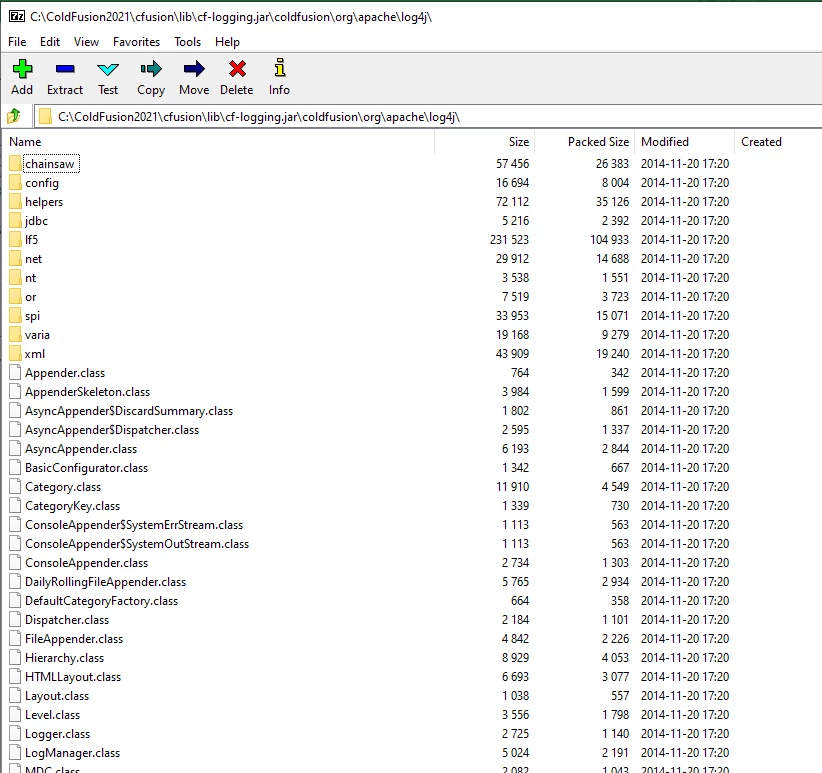Select Layout.class file name
The image size is (822, 773).
[x=57, y=696]
